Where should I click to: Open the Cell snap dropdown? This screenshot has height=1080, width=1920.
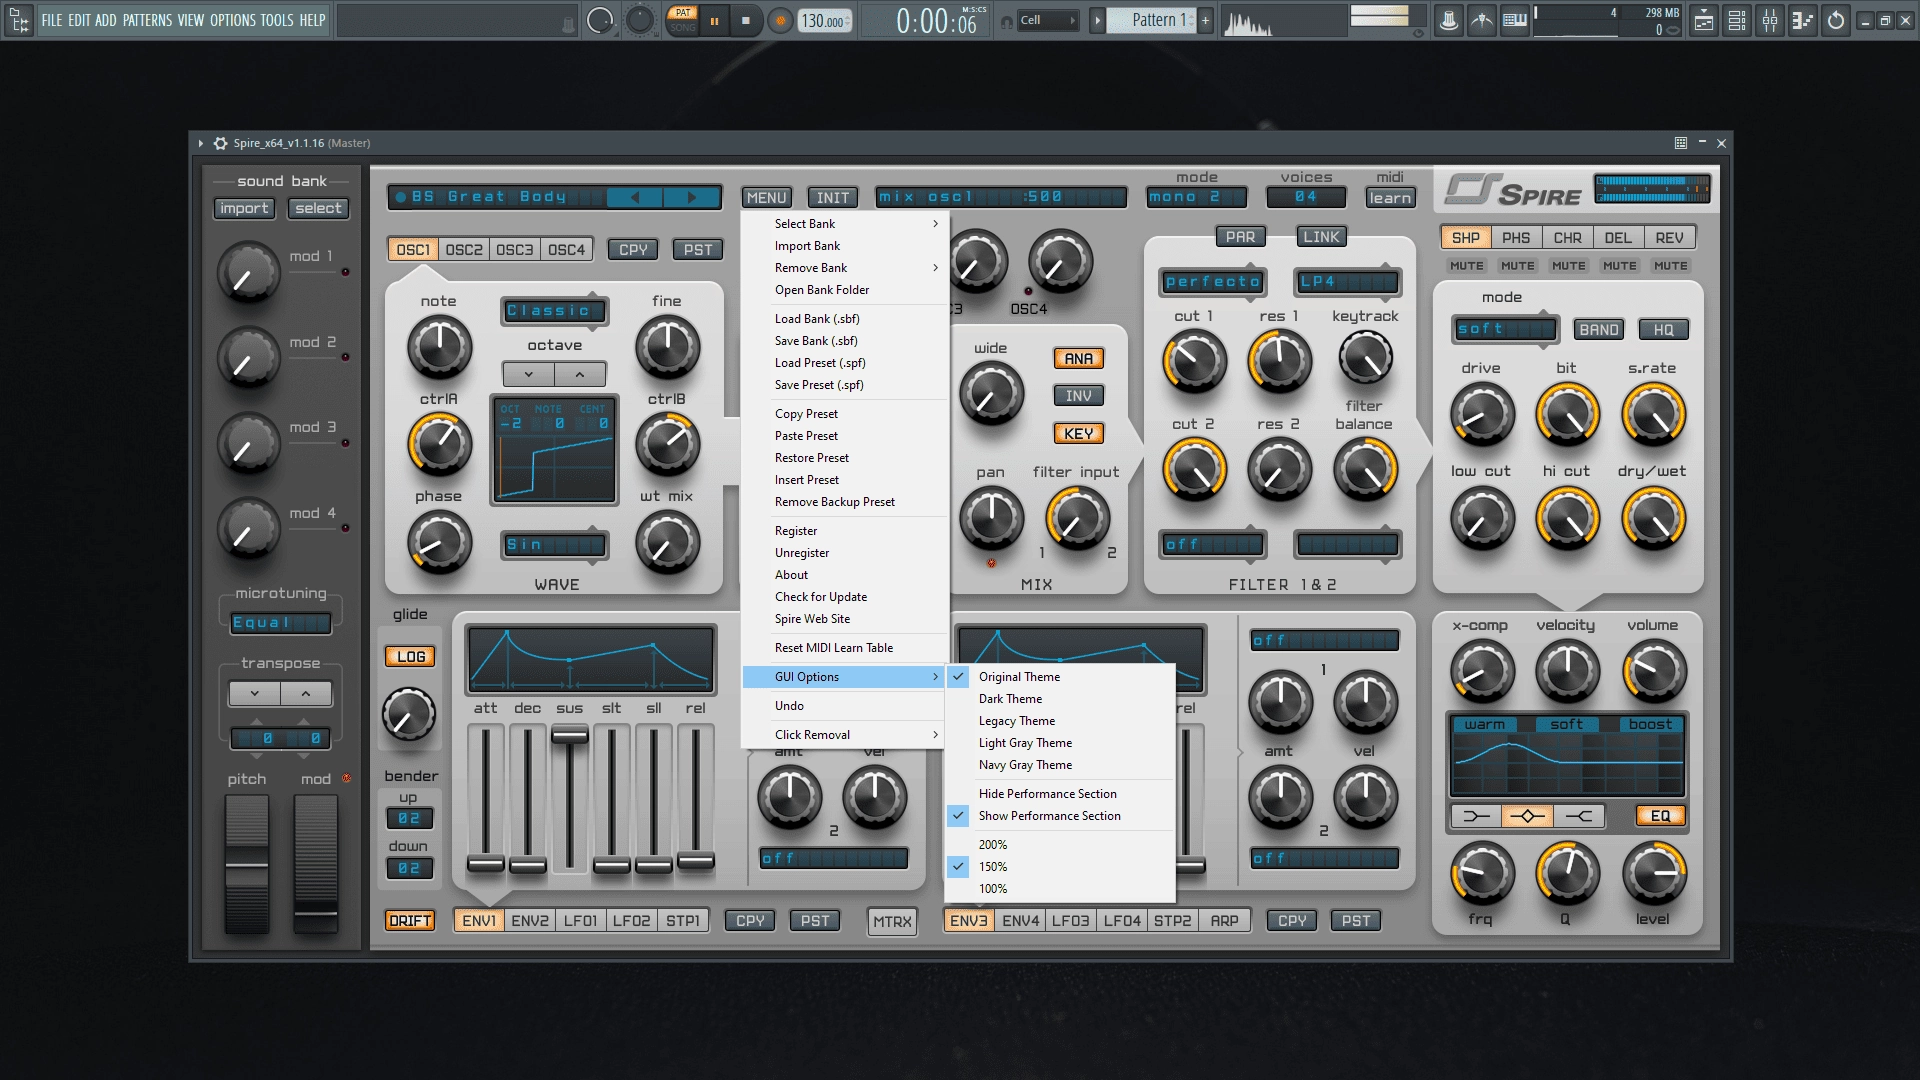[x=1048, y=20]
